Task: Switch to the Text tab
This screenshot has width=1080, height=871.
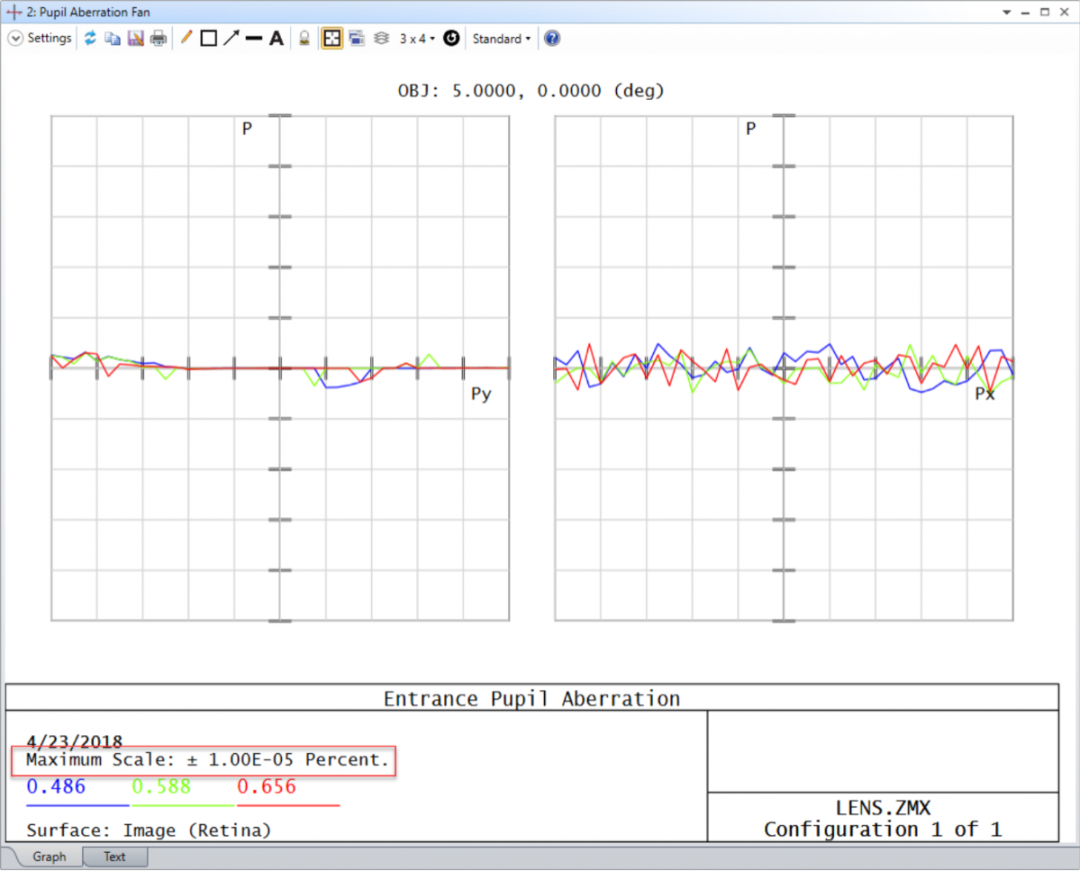Action: [114, 856]
